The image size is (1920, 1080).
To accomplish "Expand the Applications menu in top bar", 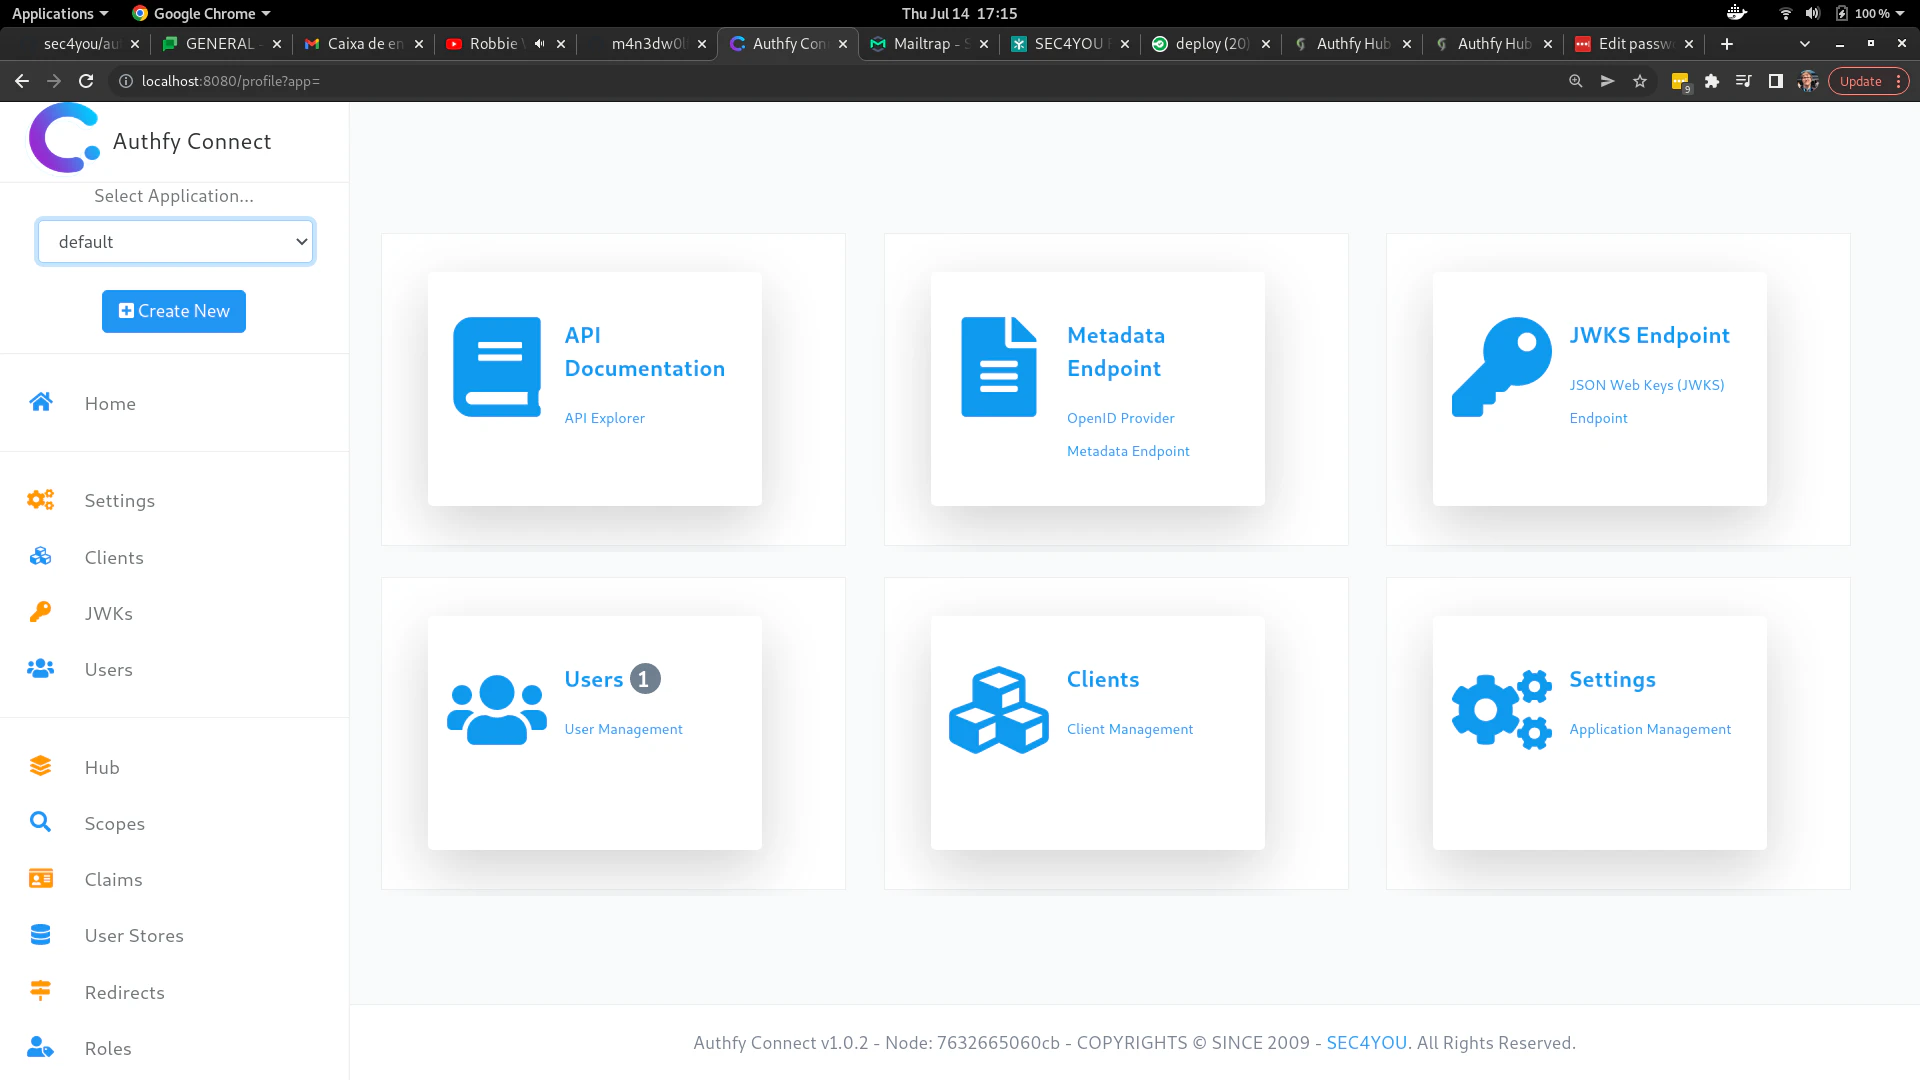I will click(x=55, y=13).
